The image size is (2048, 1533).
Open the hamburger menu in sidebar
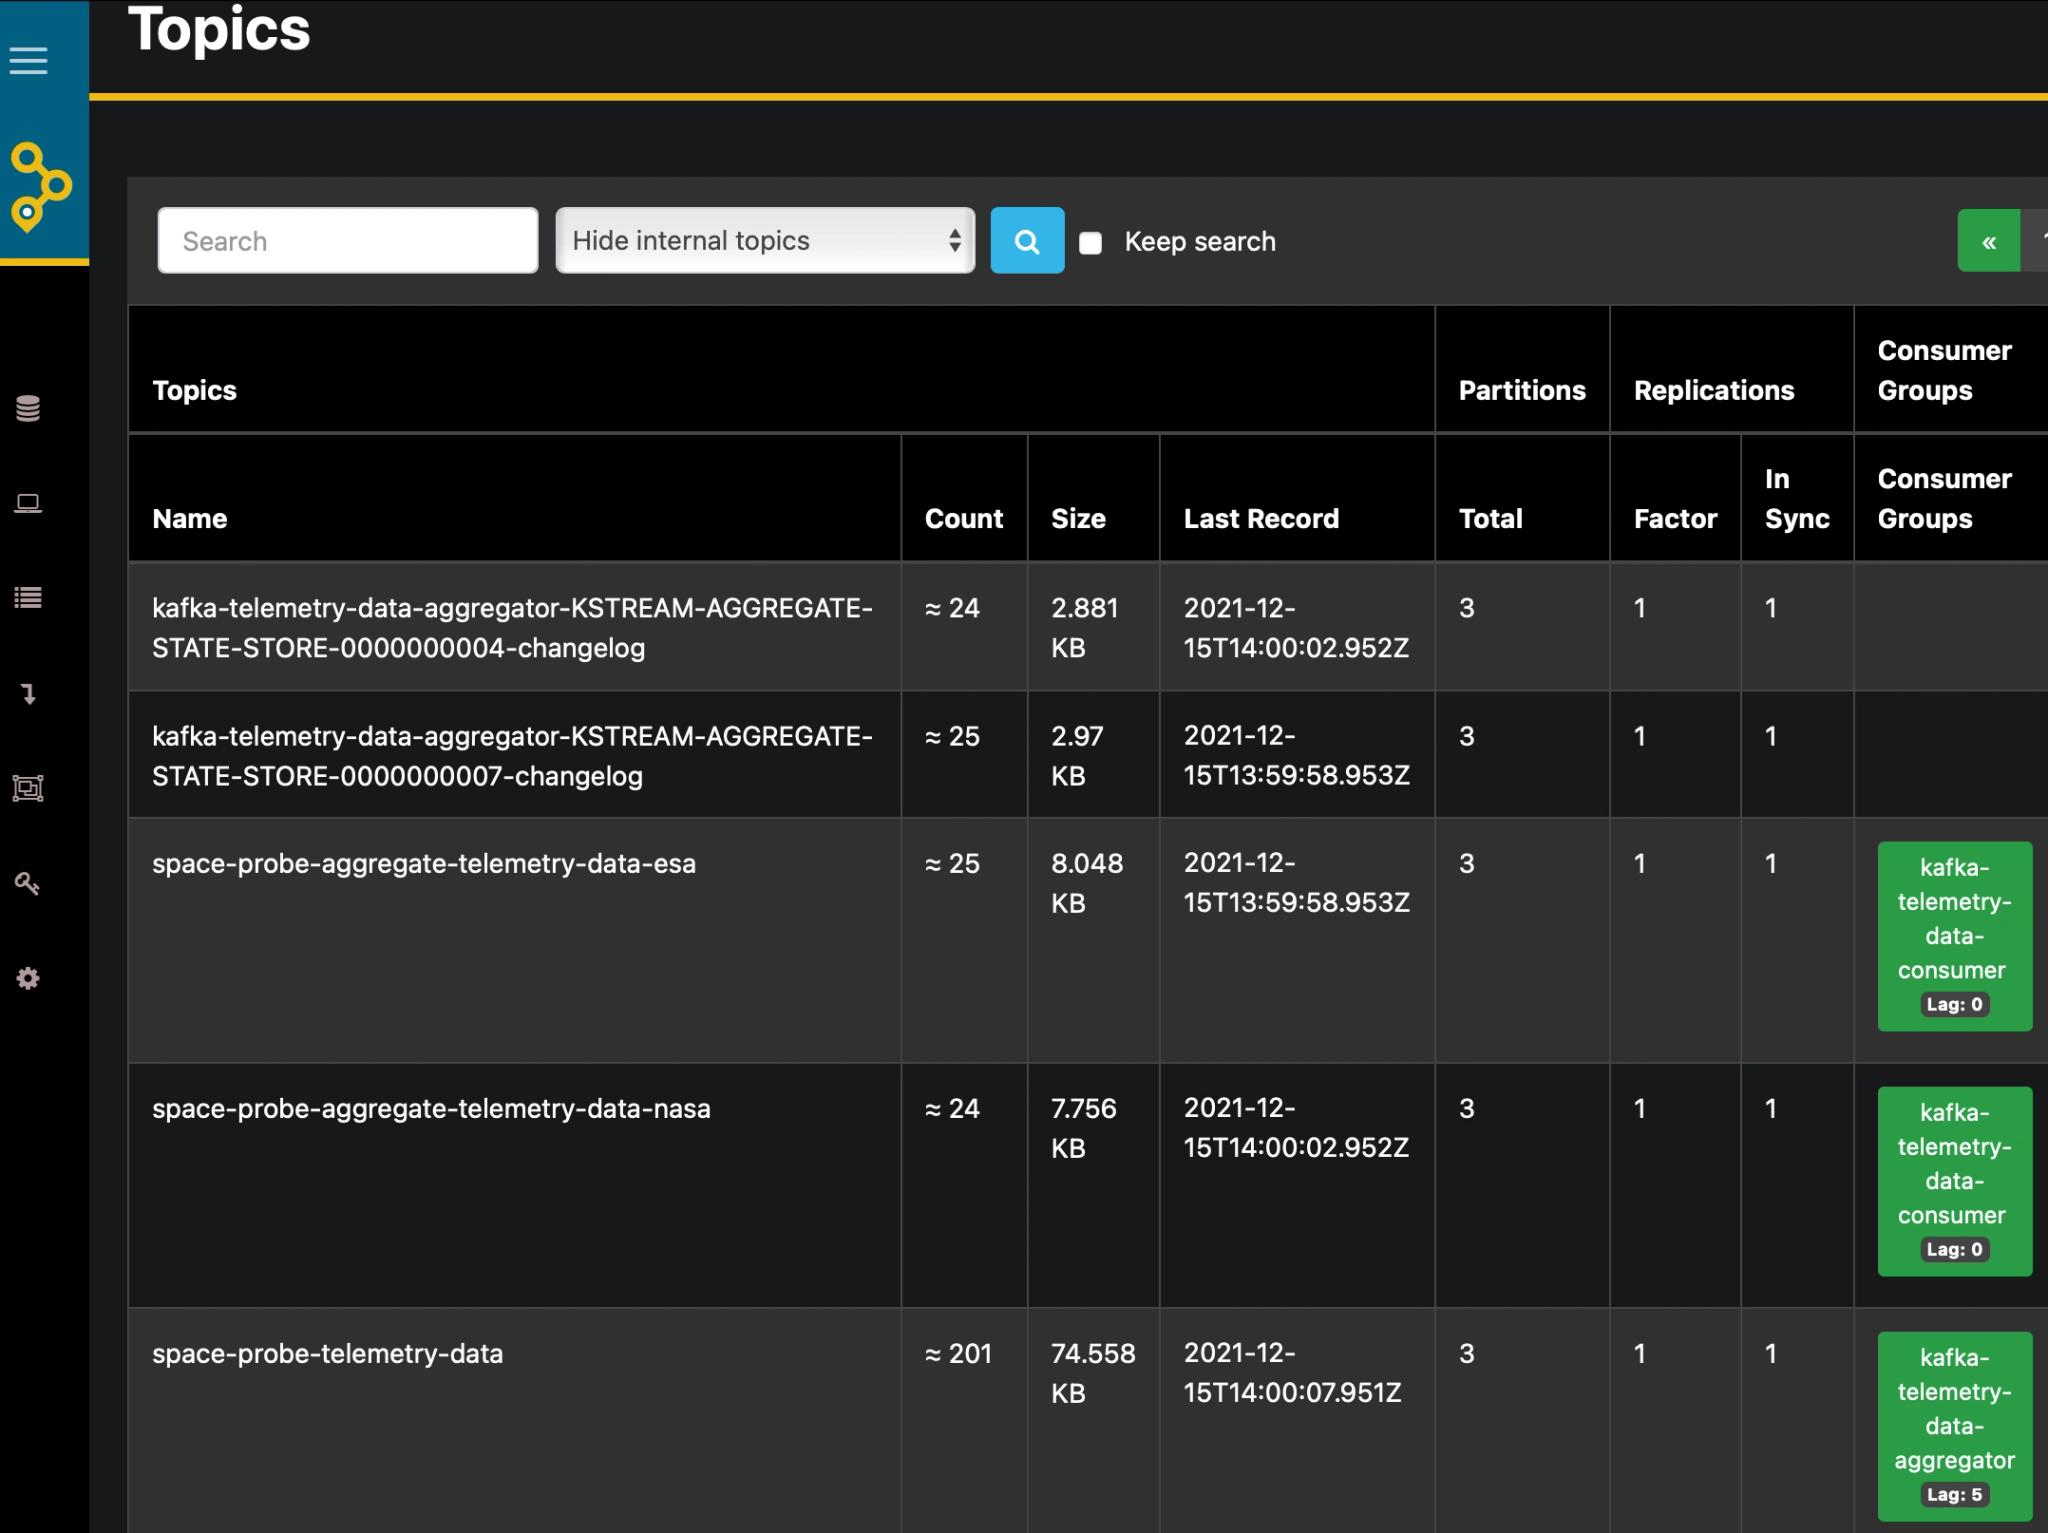[x=28, y=60]
